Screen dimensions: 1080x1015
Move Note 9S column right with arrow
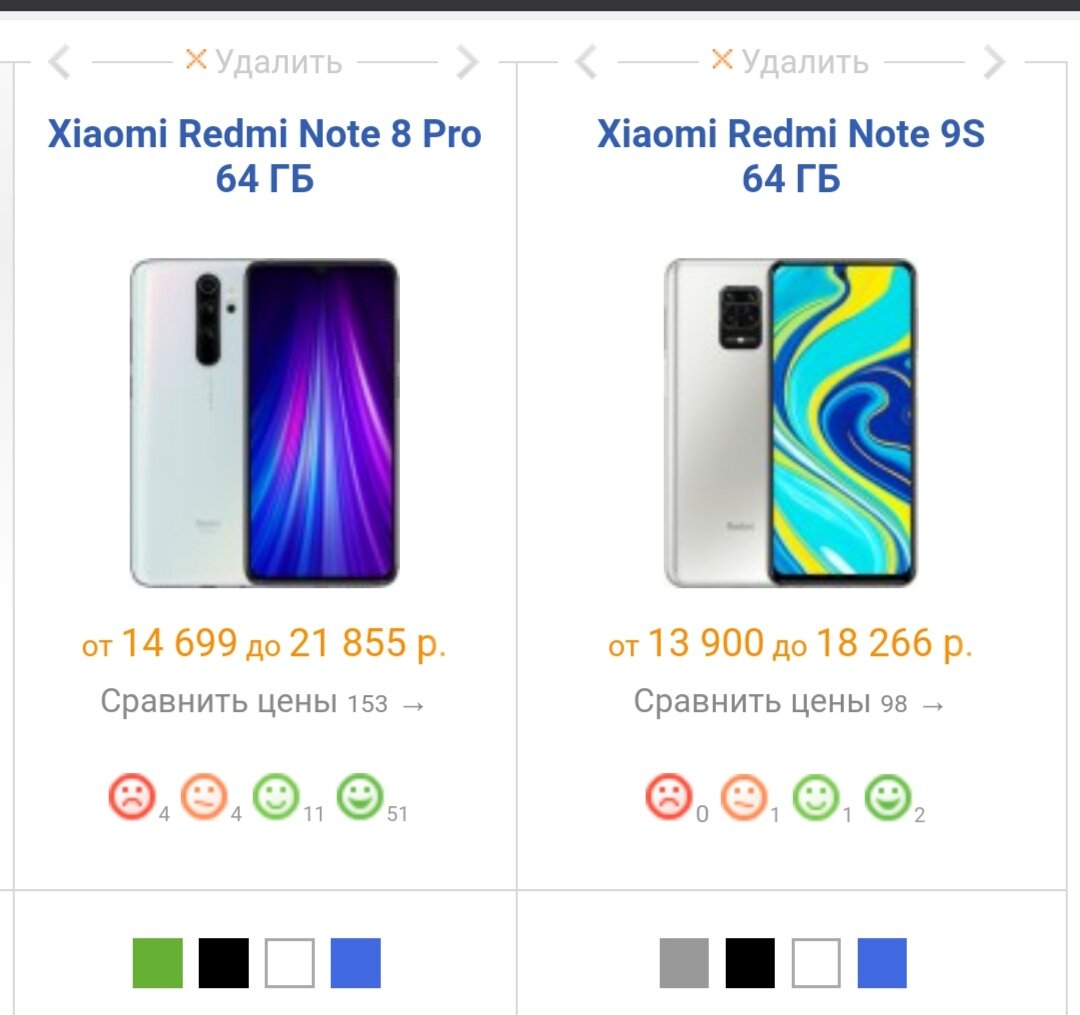coord(994,62)
